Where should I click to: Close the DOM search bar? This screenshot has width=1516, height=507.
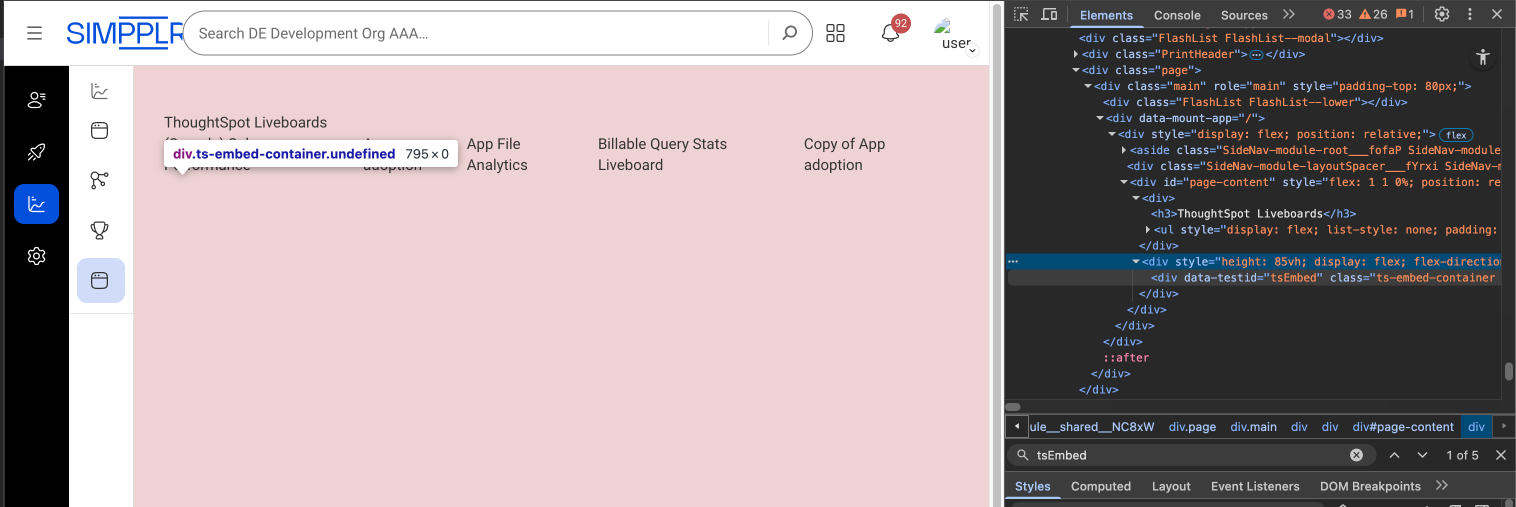(1500, 455)
